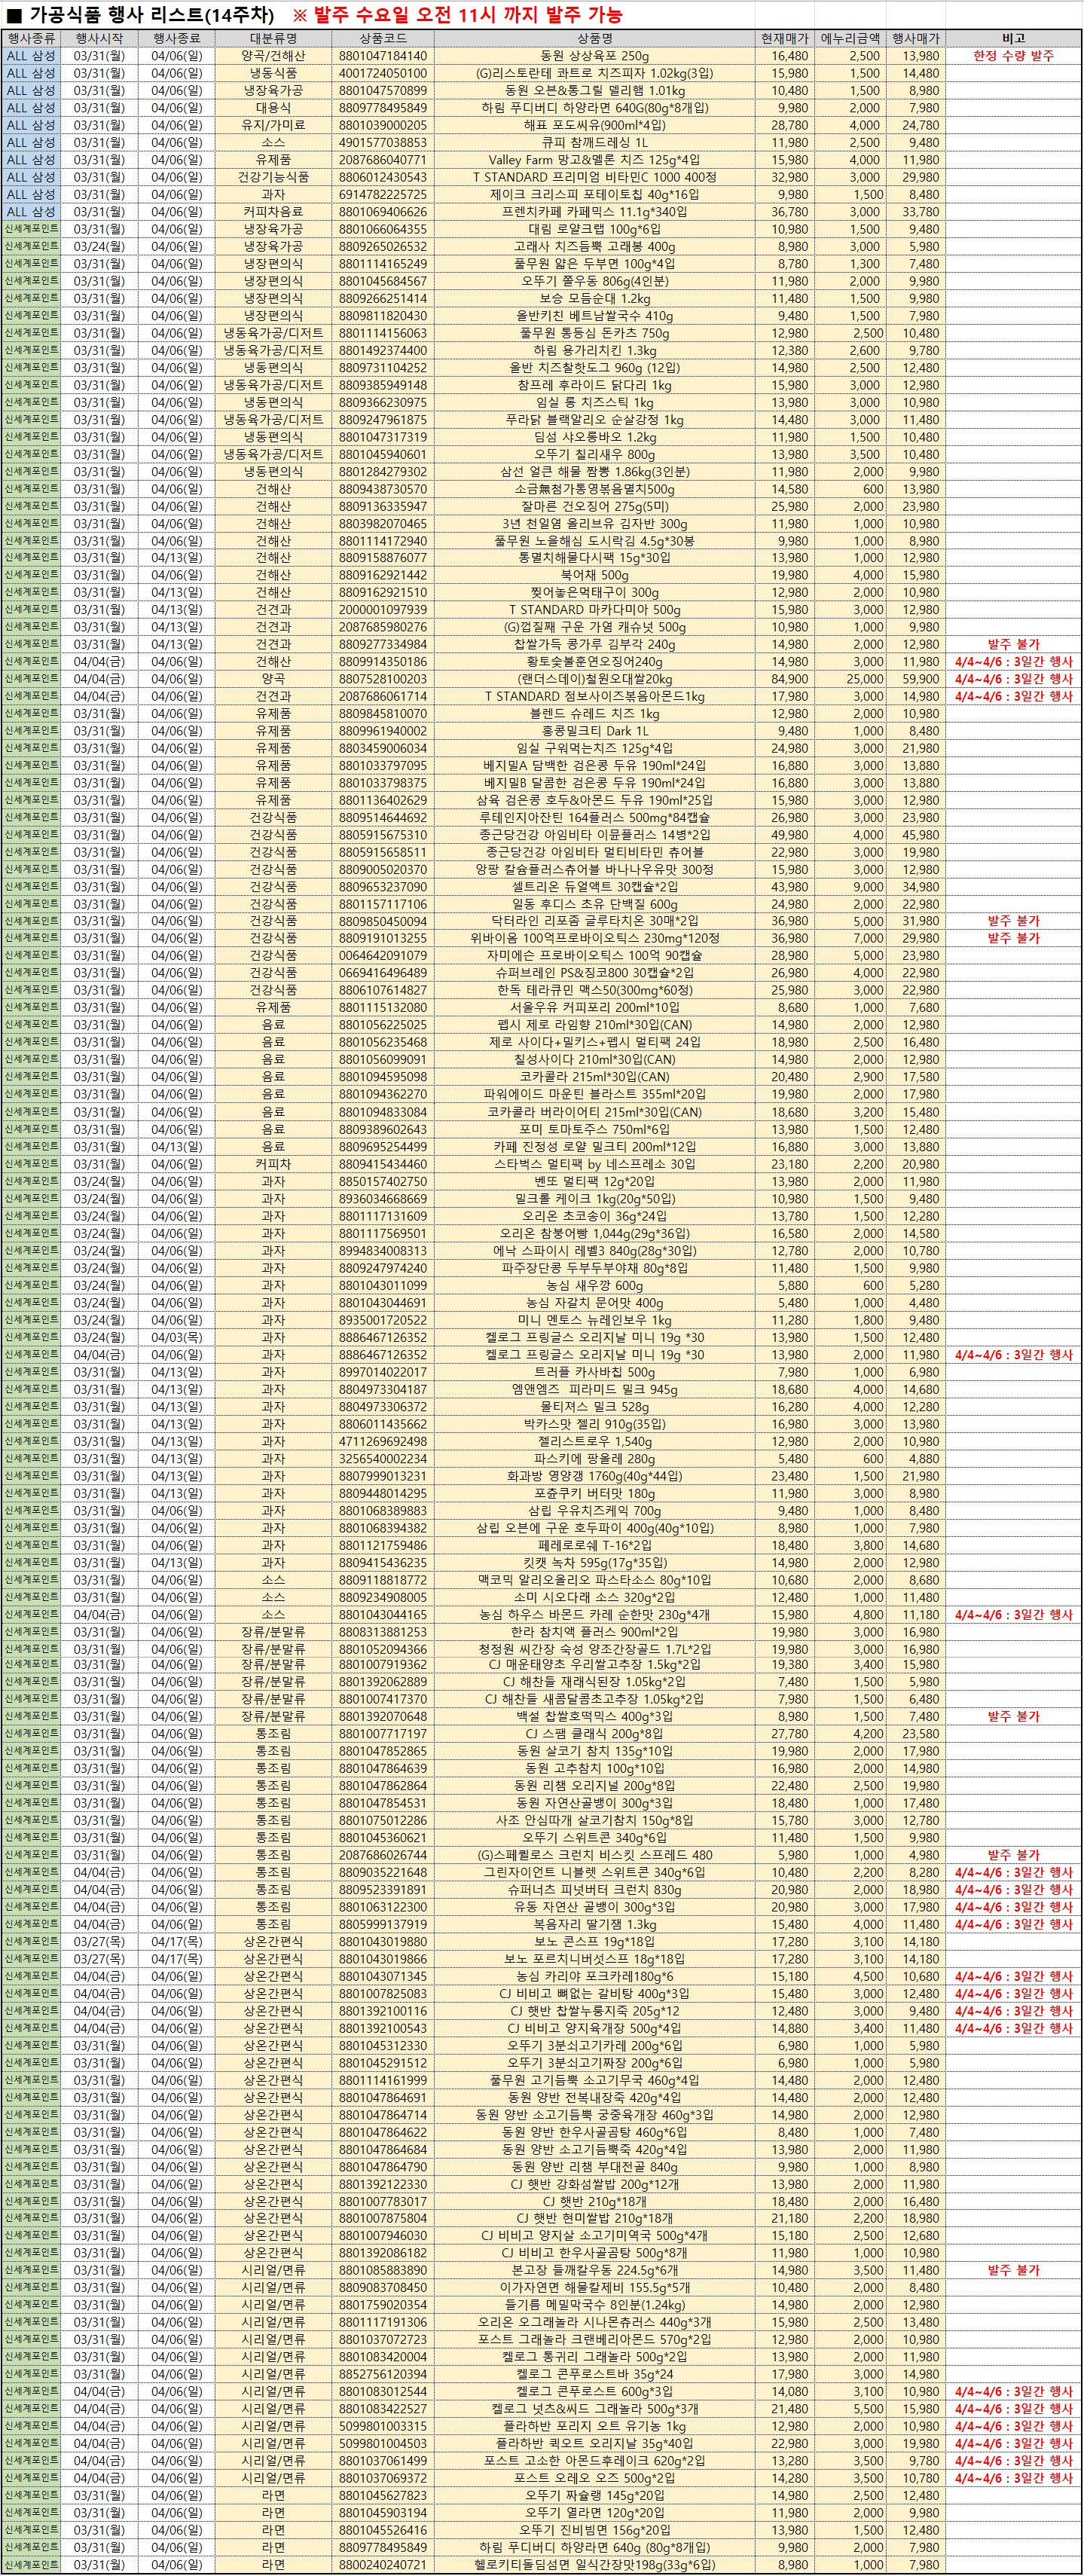Select 동원 리챔 오리지널 200g*8입 cell
This screenshot has width=1084, height=2576.
(x=594, y=1785)
